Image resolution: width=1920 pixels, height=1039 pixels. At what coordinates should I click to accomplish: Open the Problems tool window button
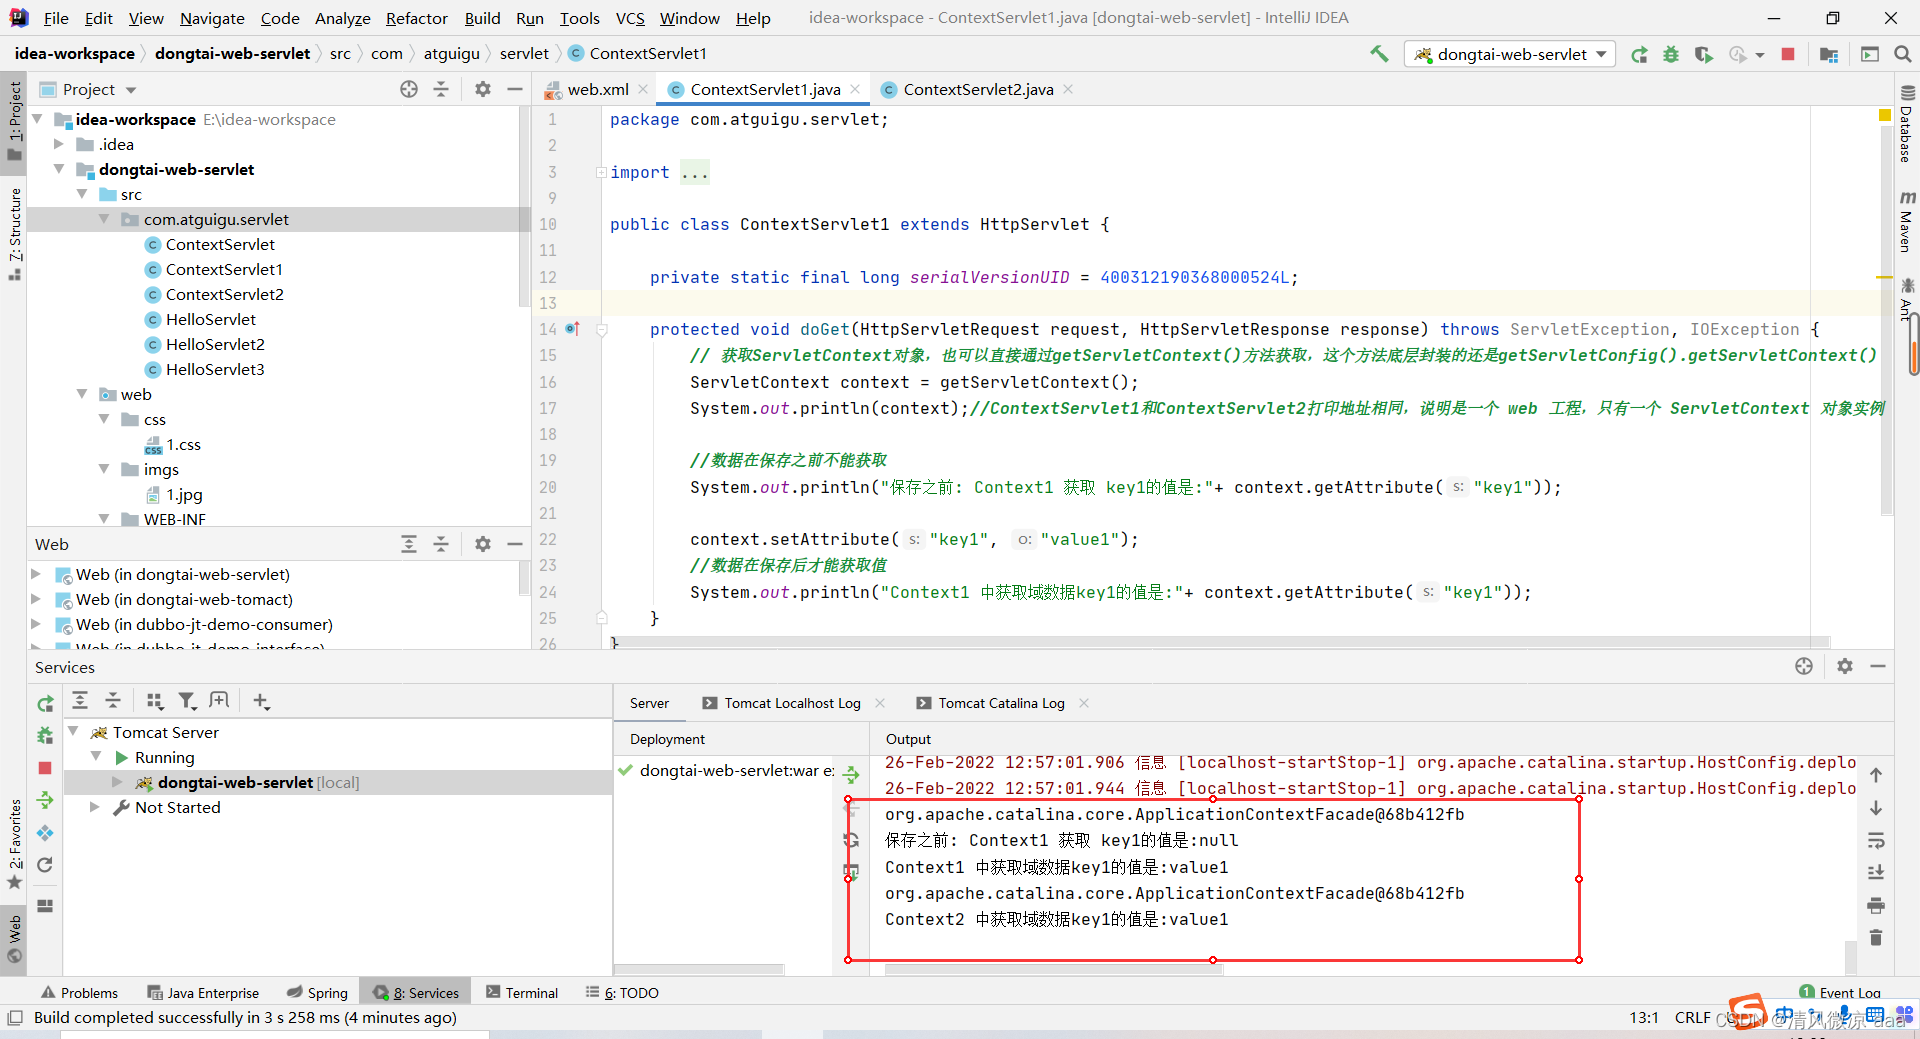pyautogui.click(x=79, y=993)
